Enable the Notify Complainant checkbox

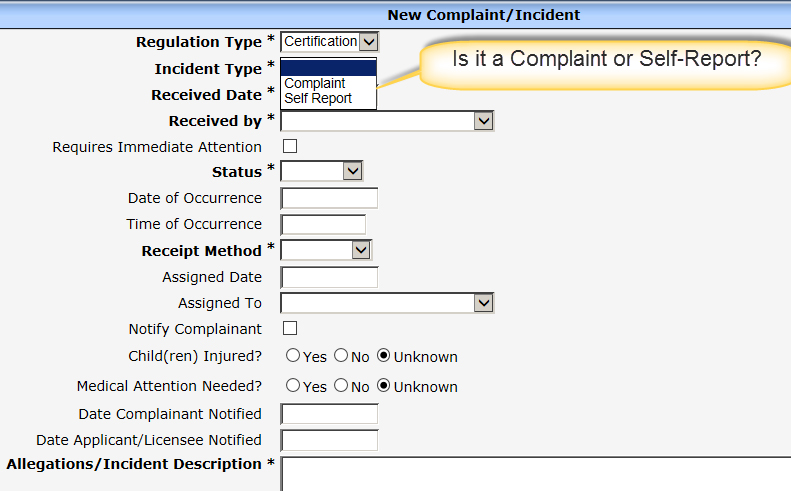[291, 329]
